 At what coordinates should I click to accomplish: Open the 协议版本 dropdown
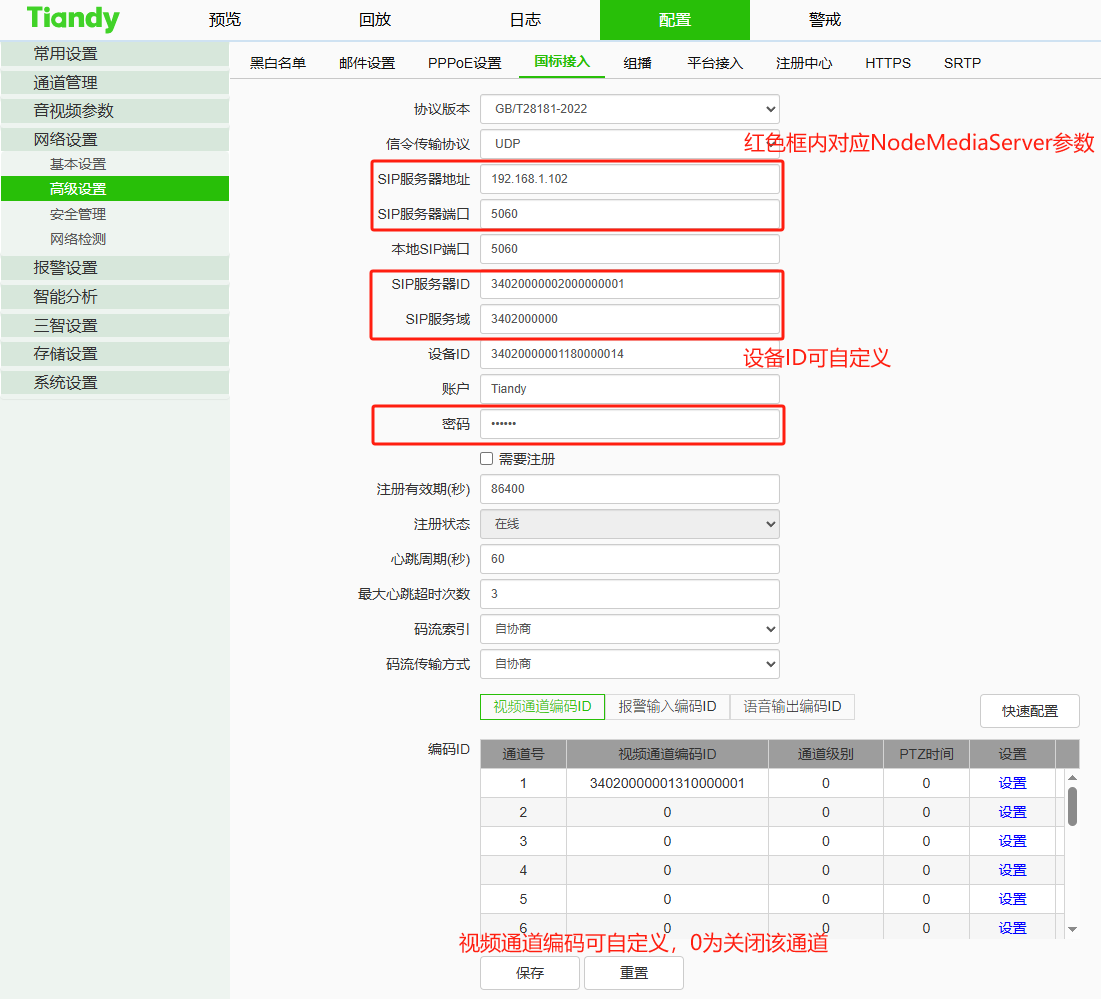tap(630, 109)
